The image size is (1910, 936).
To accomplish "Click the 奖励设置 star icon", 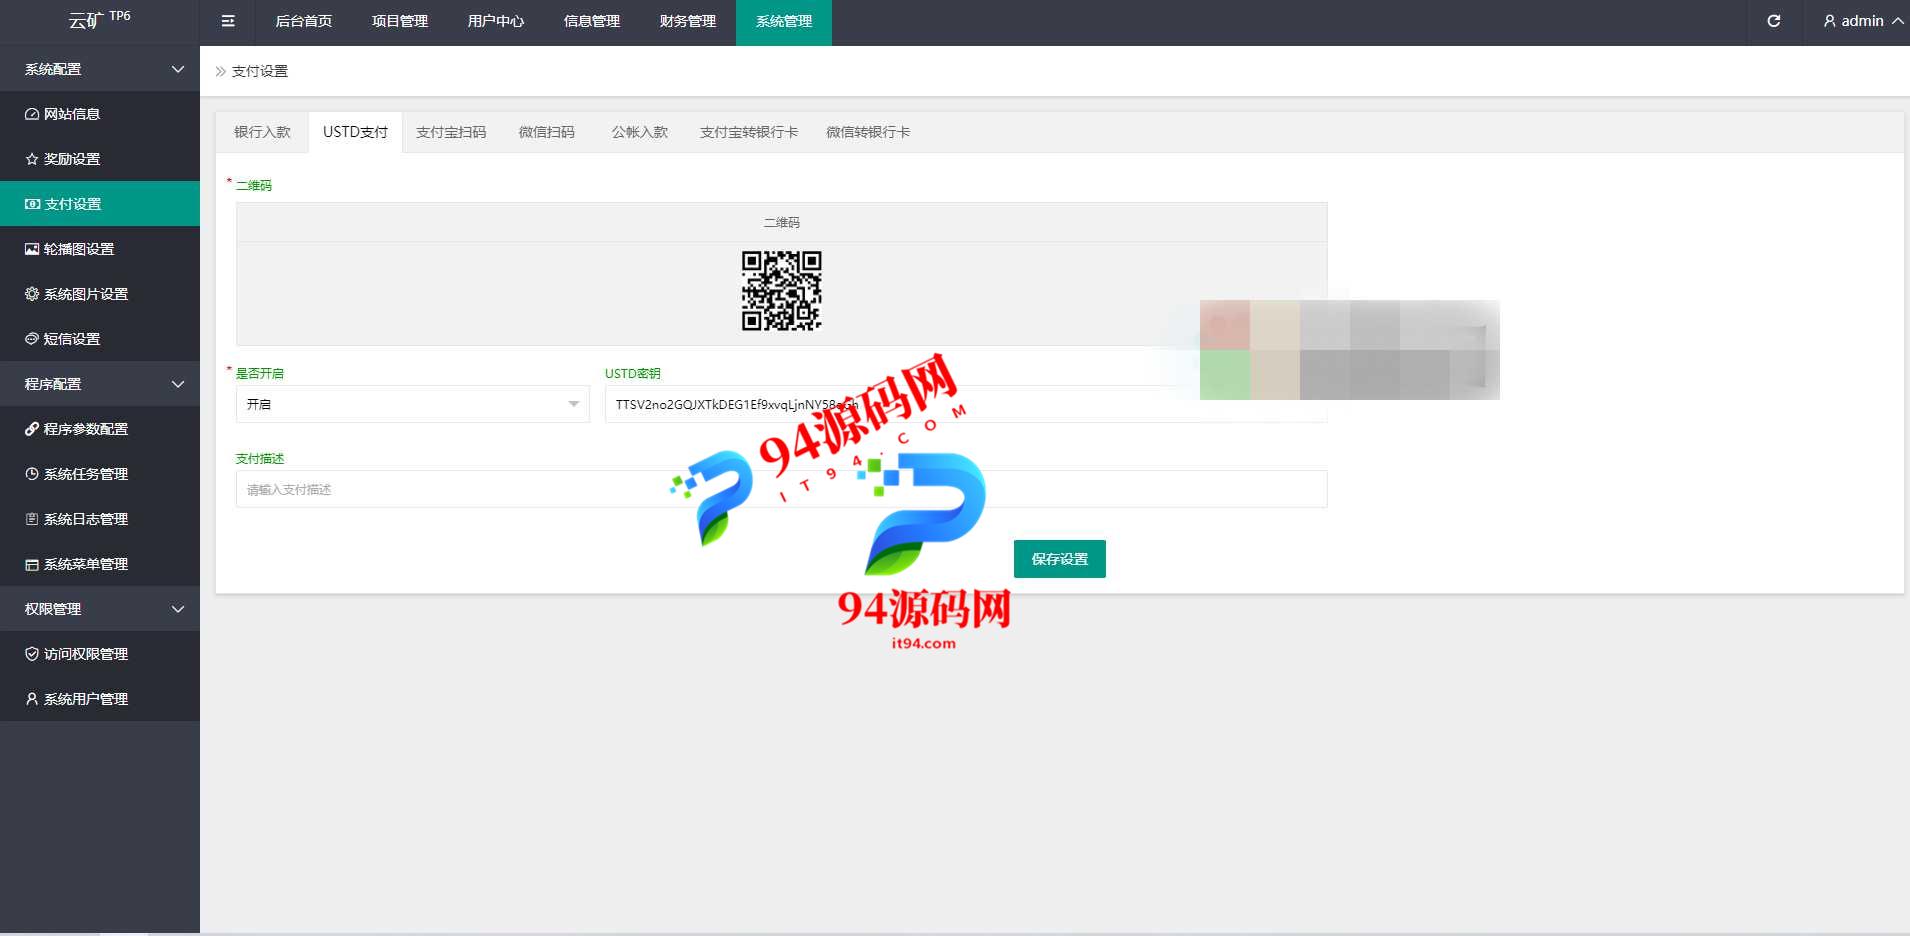I will (x=32, y=159).
